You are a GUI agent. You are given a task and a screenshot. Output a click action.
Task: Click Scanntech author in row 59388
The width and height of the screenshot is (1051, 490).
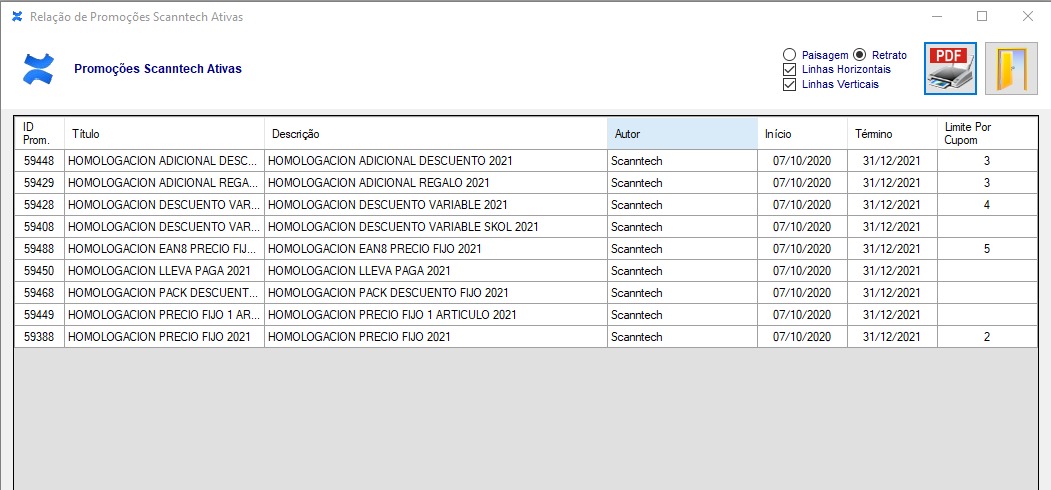(x=682, y=336)
